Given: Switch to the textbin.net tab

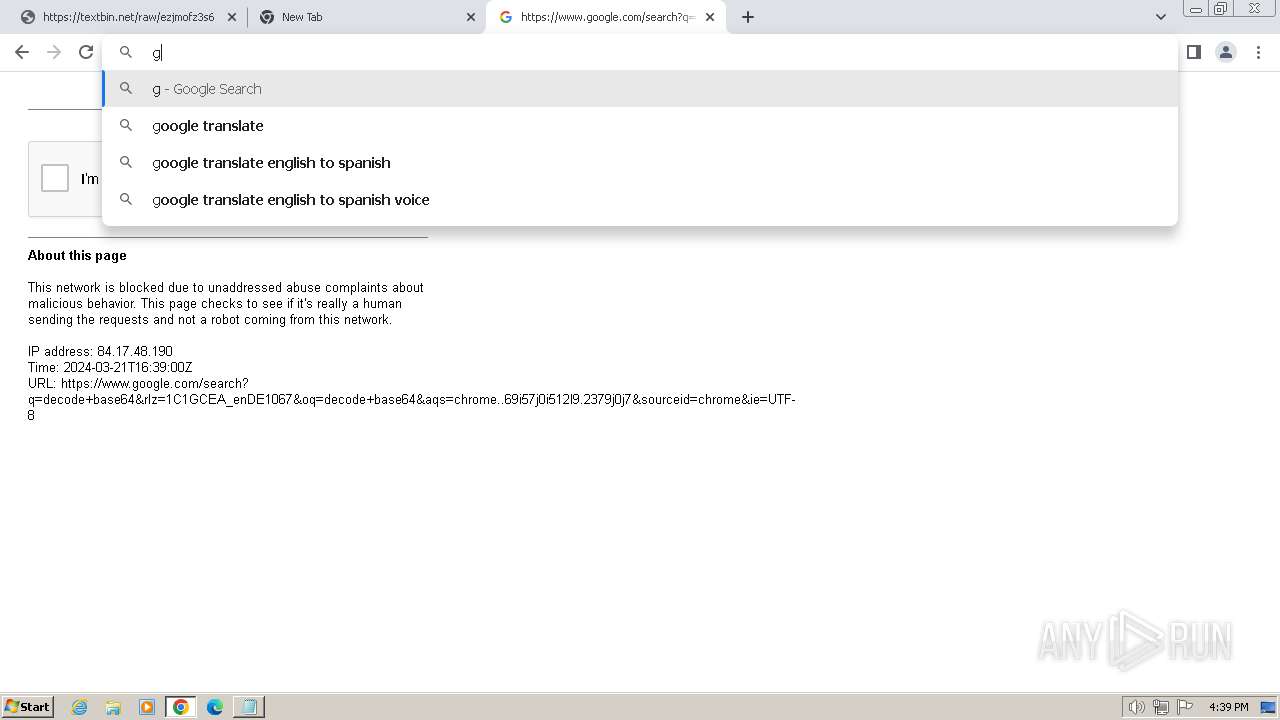Looking at the screenshot, I should point(128,17).
